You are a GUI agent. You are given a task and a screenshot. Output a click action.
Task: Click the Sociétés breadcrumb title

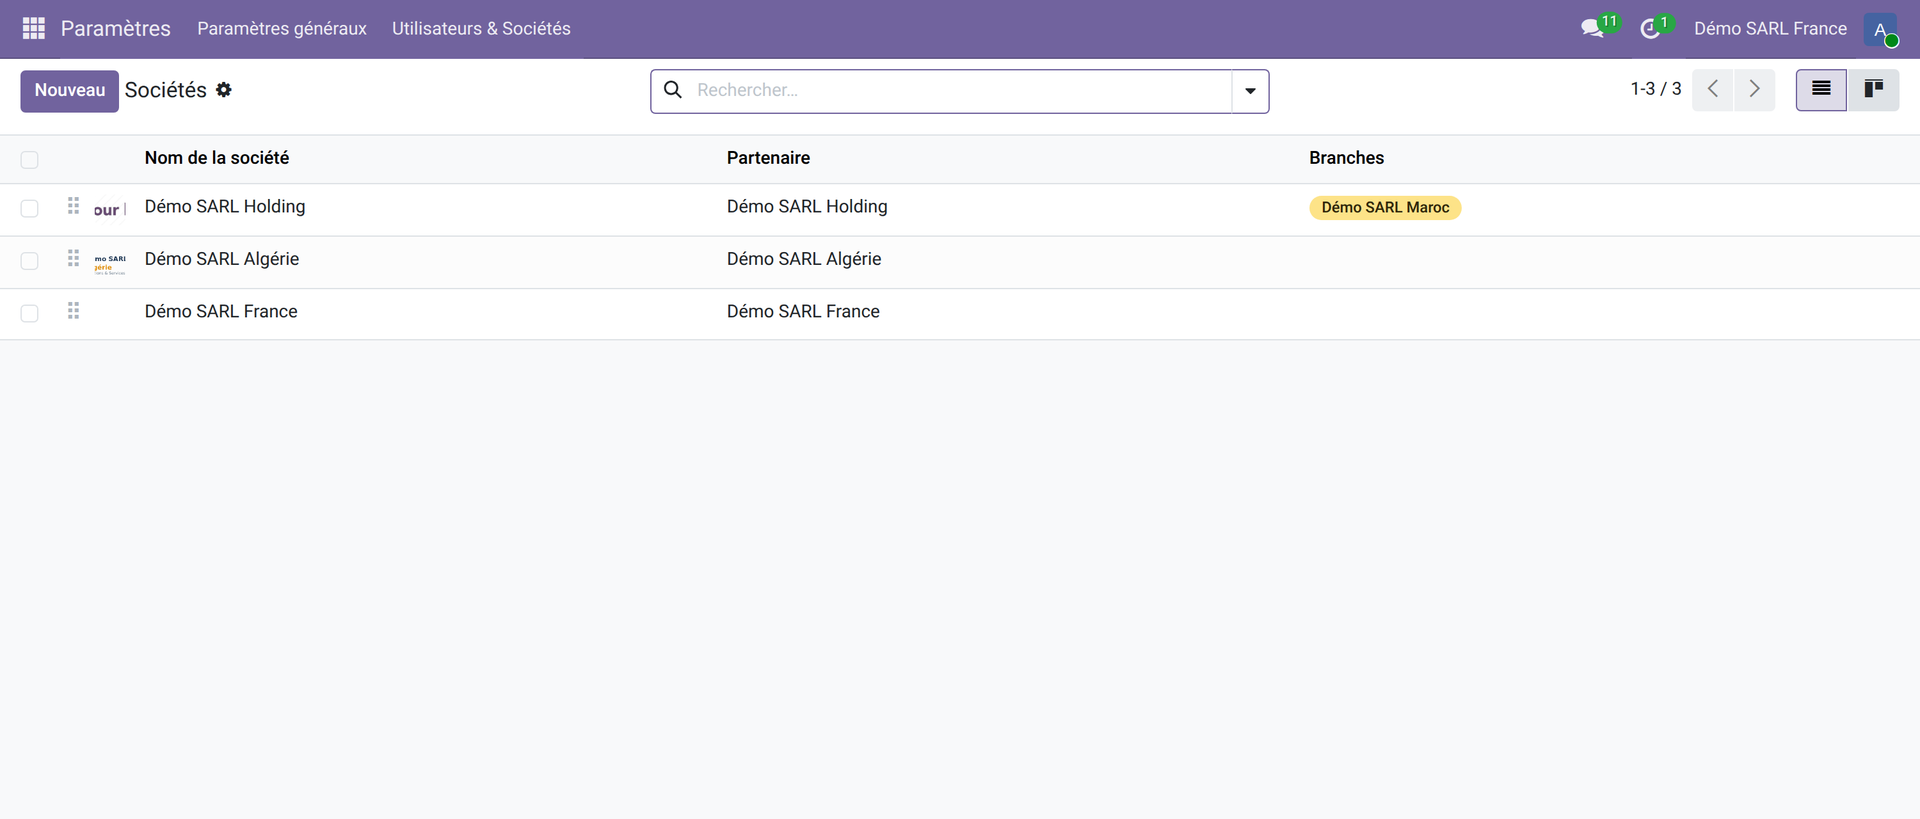pyautogui.click(x=166, y=90)
